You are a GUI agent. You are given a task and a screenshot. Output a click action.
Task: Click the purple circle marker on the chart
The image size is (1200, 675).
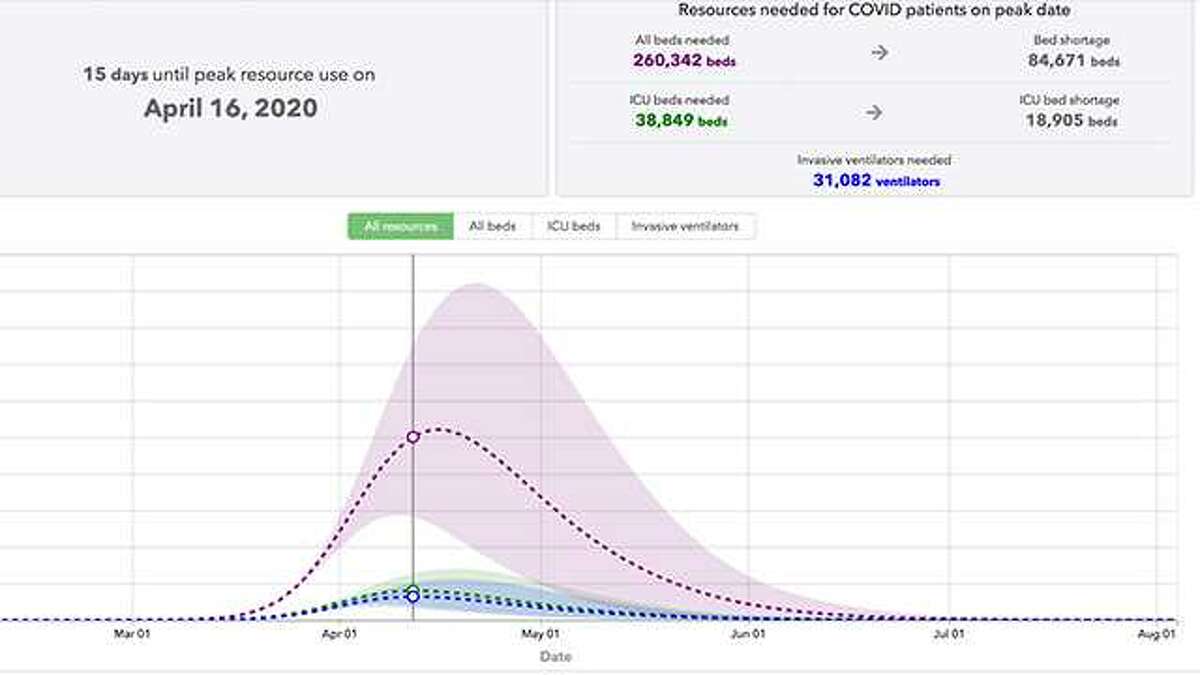tap(412, 437)
